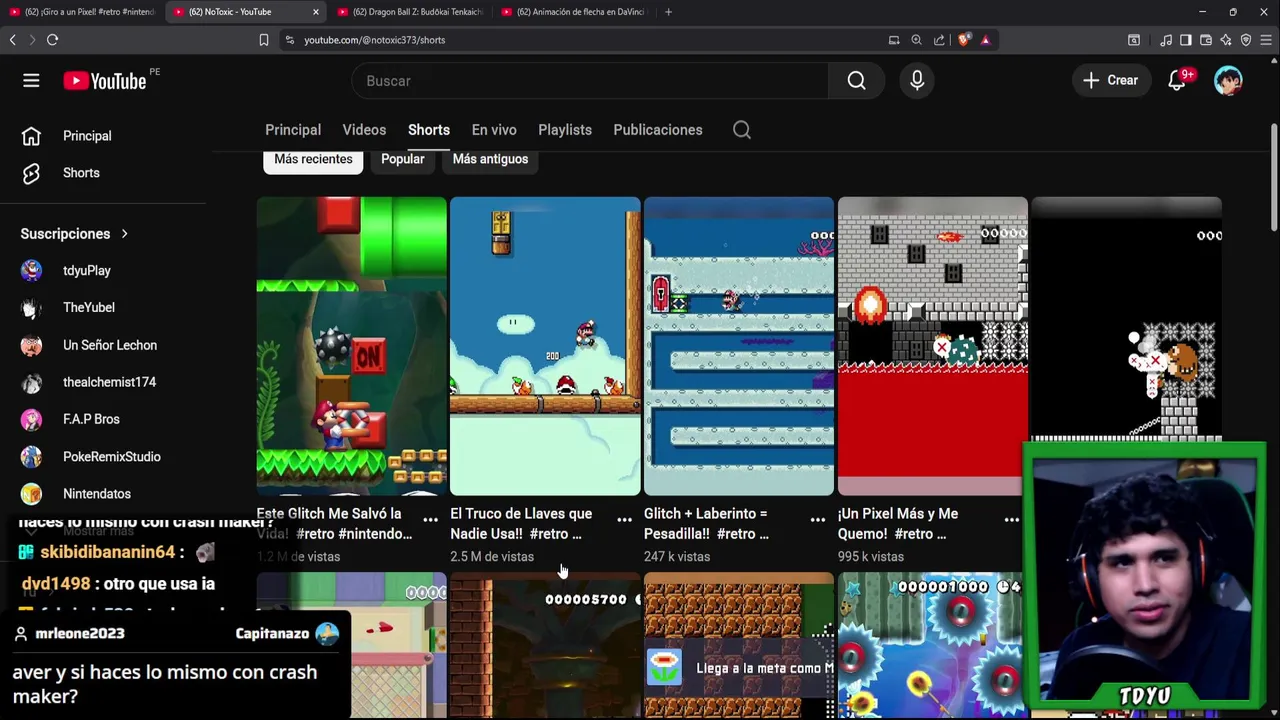Click the install app icon in address bar

pos(894,40)
